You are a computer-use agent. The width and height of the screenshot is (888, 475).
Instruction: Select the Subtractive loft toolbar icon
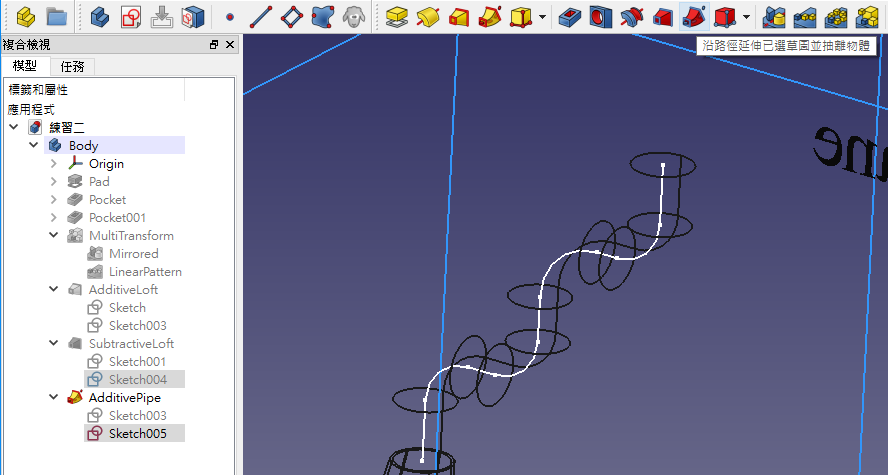(x=663, y=18)
